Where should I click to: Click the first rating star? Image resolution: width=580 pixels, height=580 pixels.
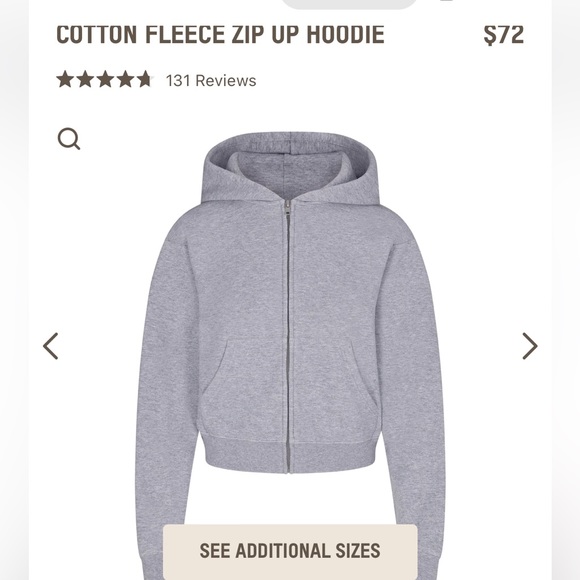(65, 79)
